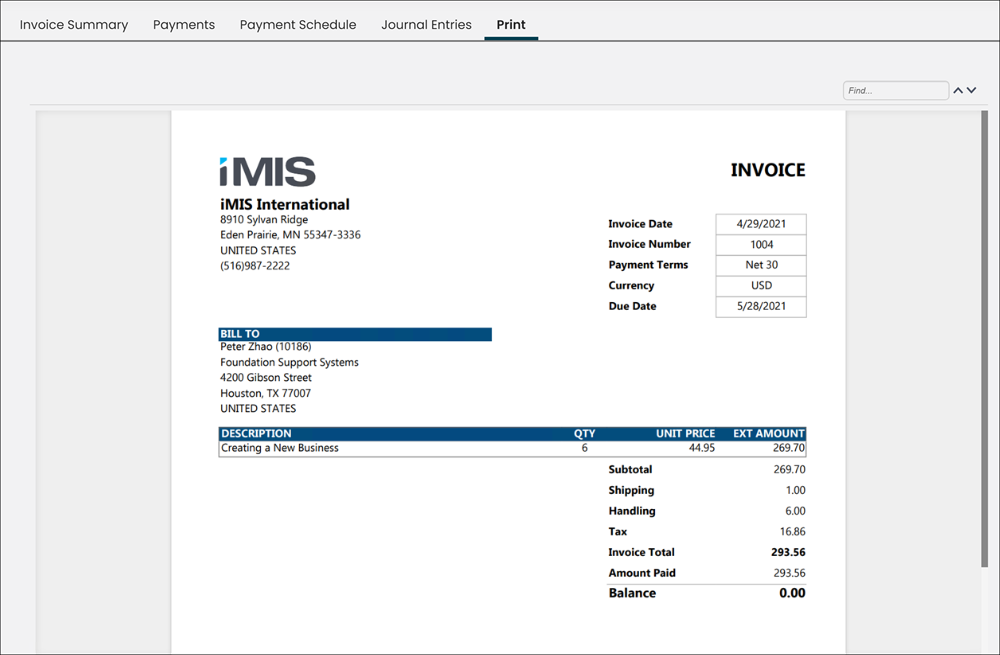Viewport: 1000px width, 655px height.
Task: Click Houston, TX 77007 line
Action: point(265,394)
